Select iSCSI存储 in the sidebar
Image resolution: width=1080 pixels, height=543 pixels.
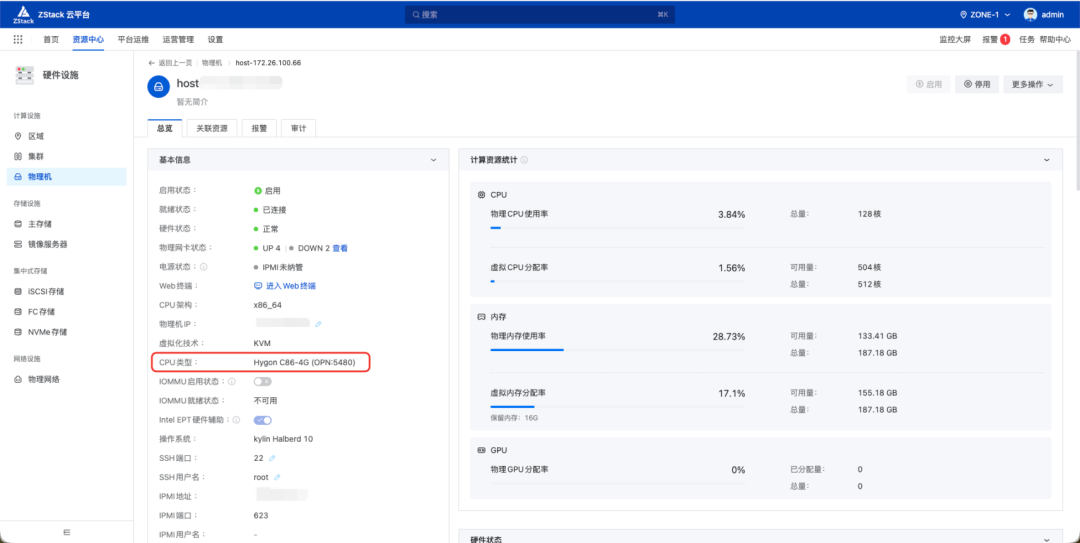pyautogui.click(x=67, y=291)
